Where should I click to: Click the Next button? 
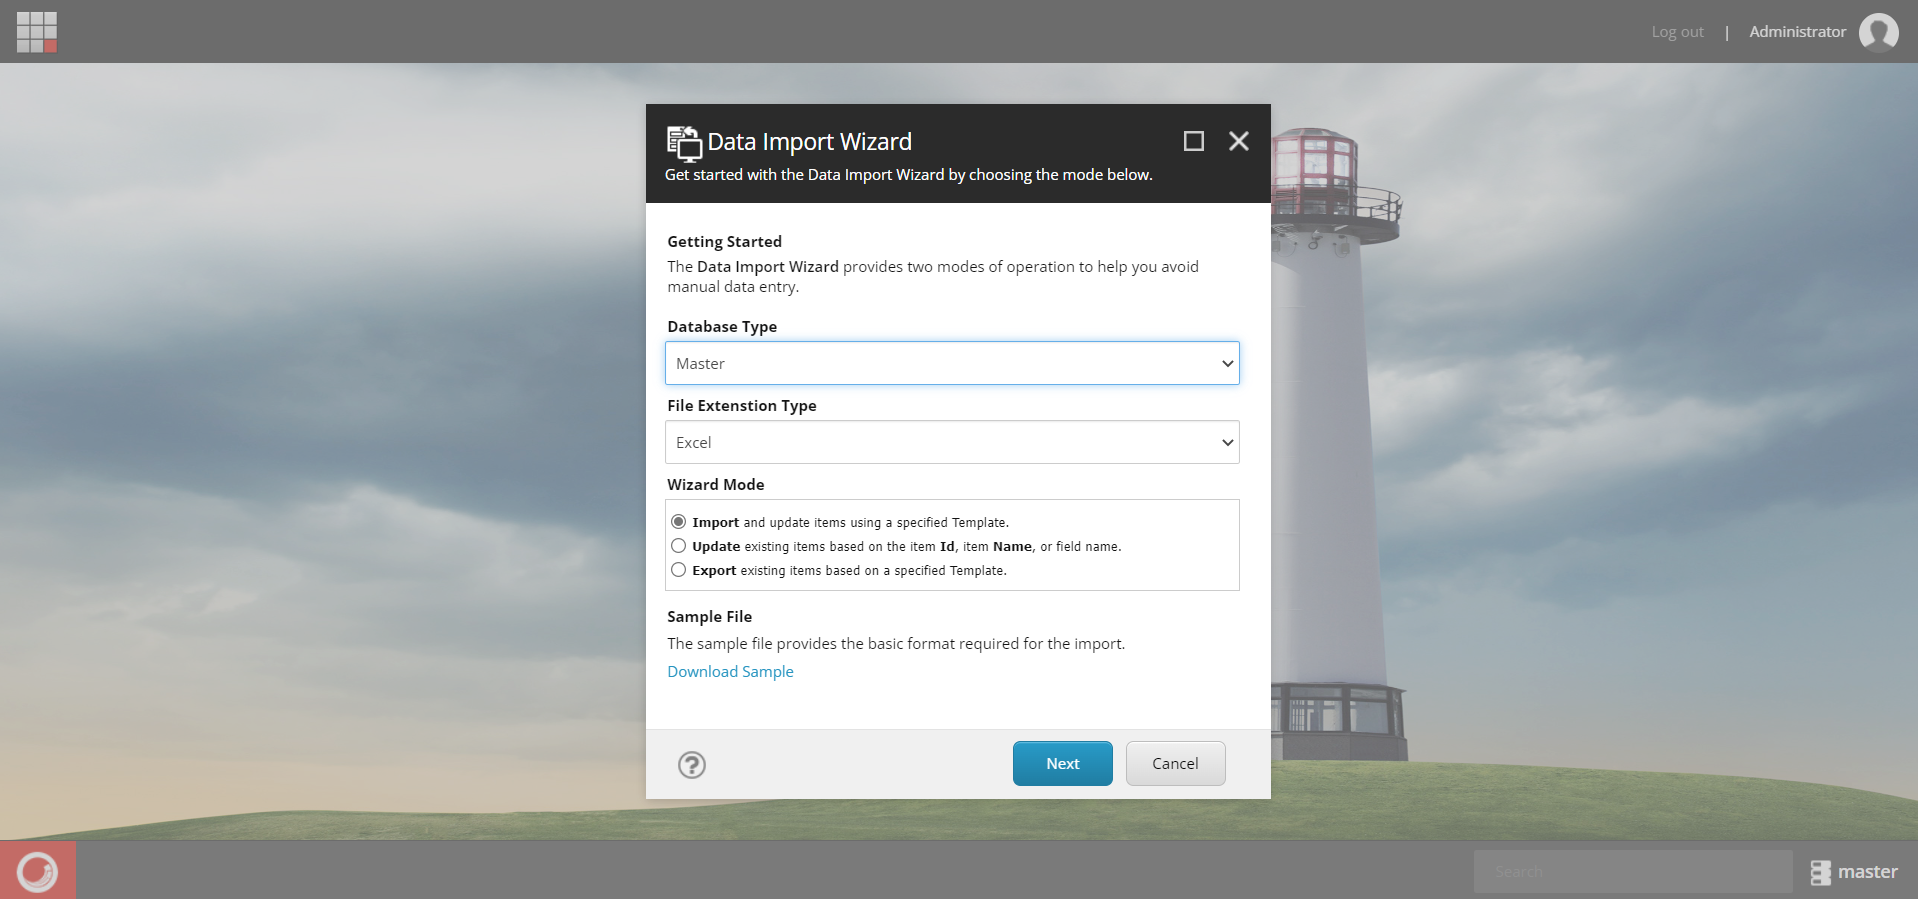click(1062, 764)
